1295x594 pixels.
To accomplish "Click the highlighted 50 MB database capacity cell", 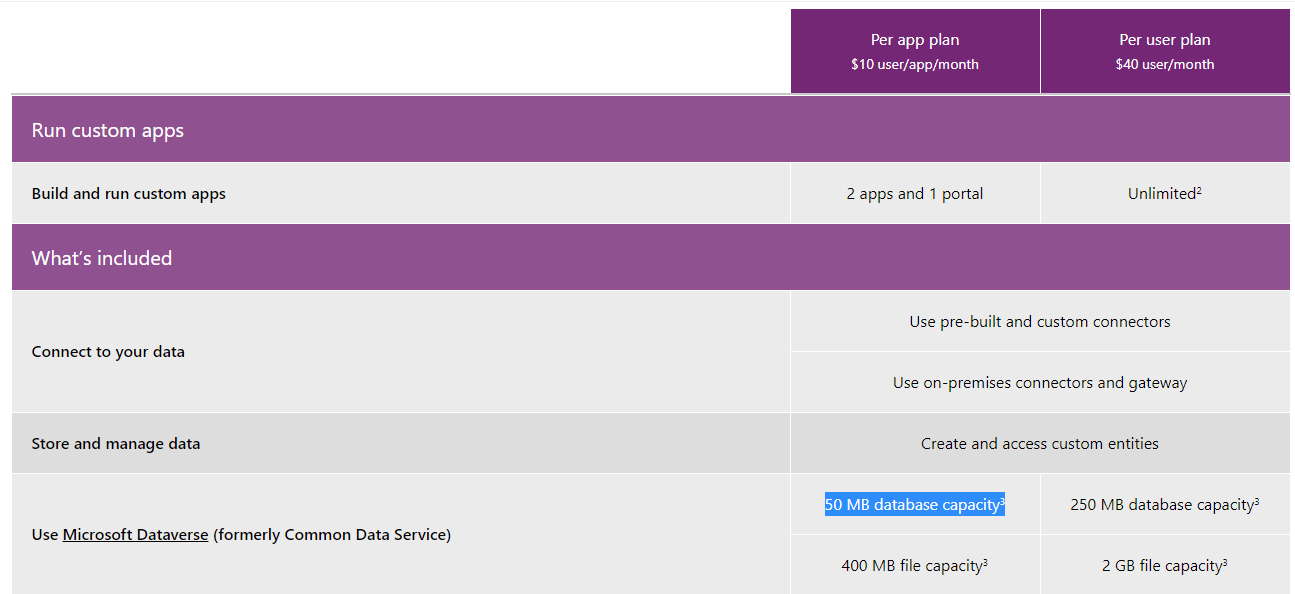I will 915,505.
